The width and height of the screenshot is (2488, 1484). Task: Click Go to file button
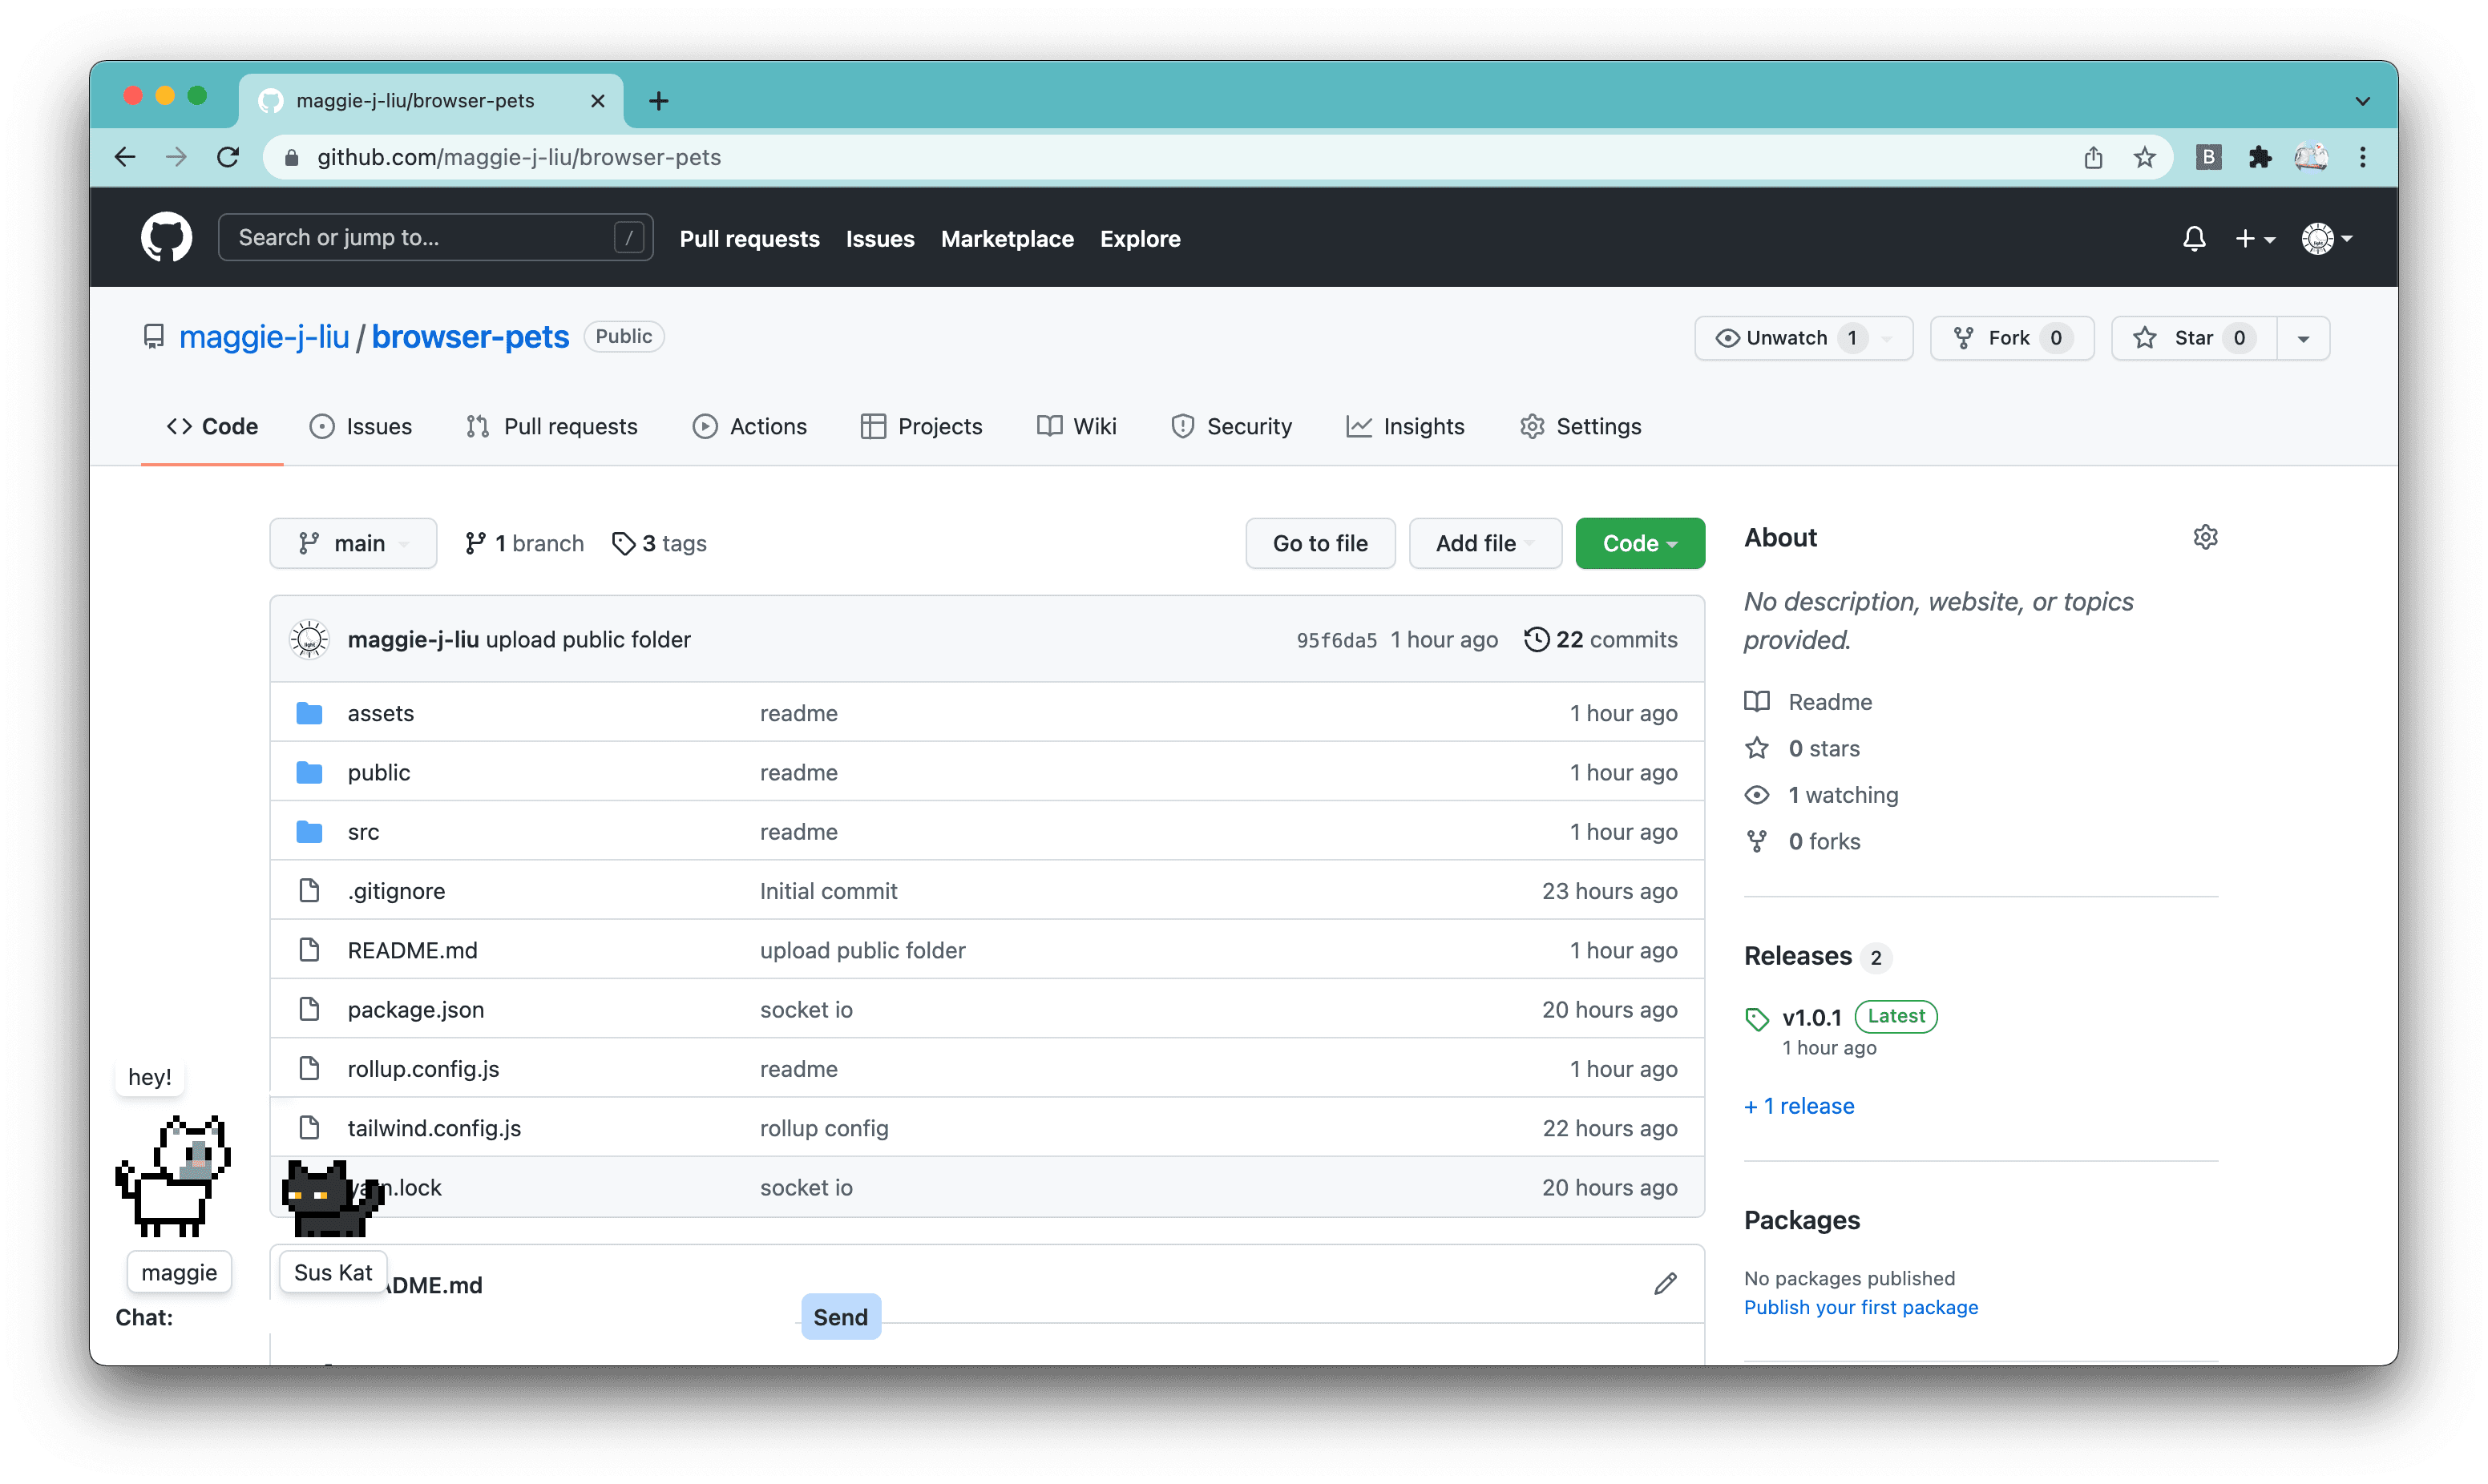pos(1322,542)
